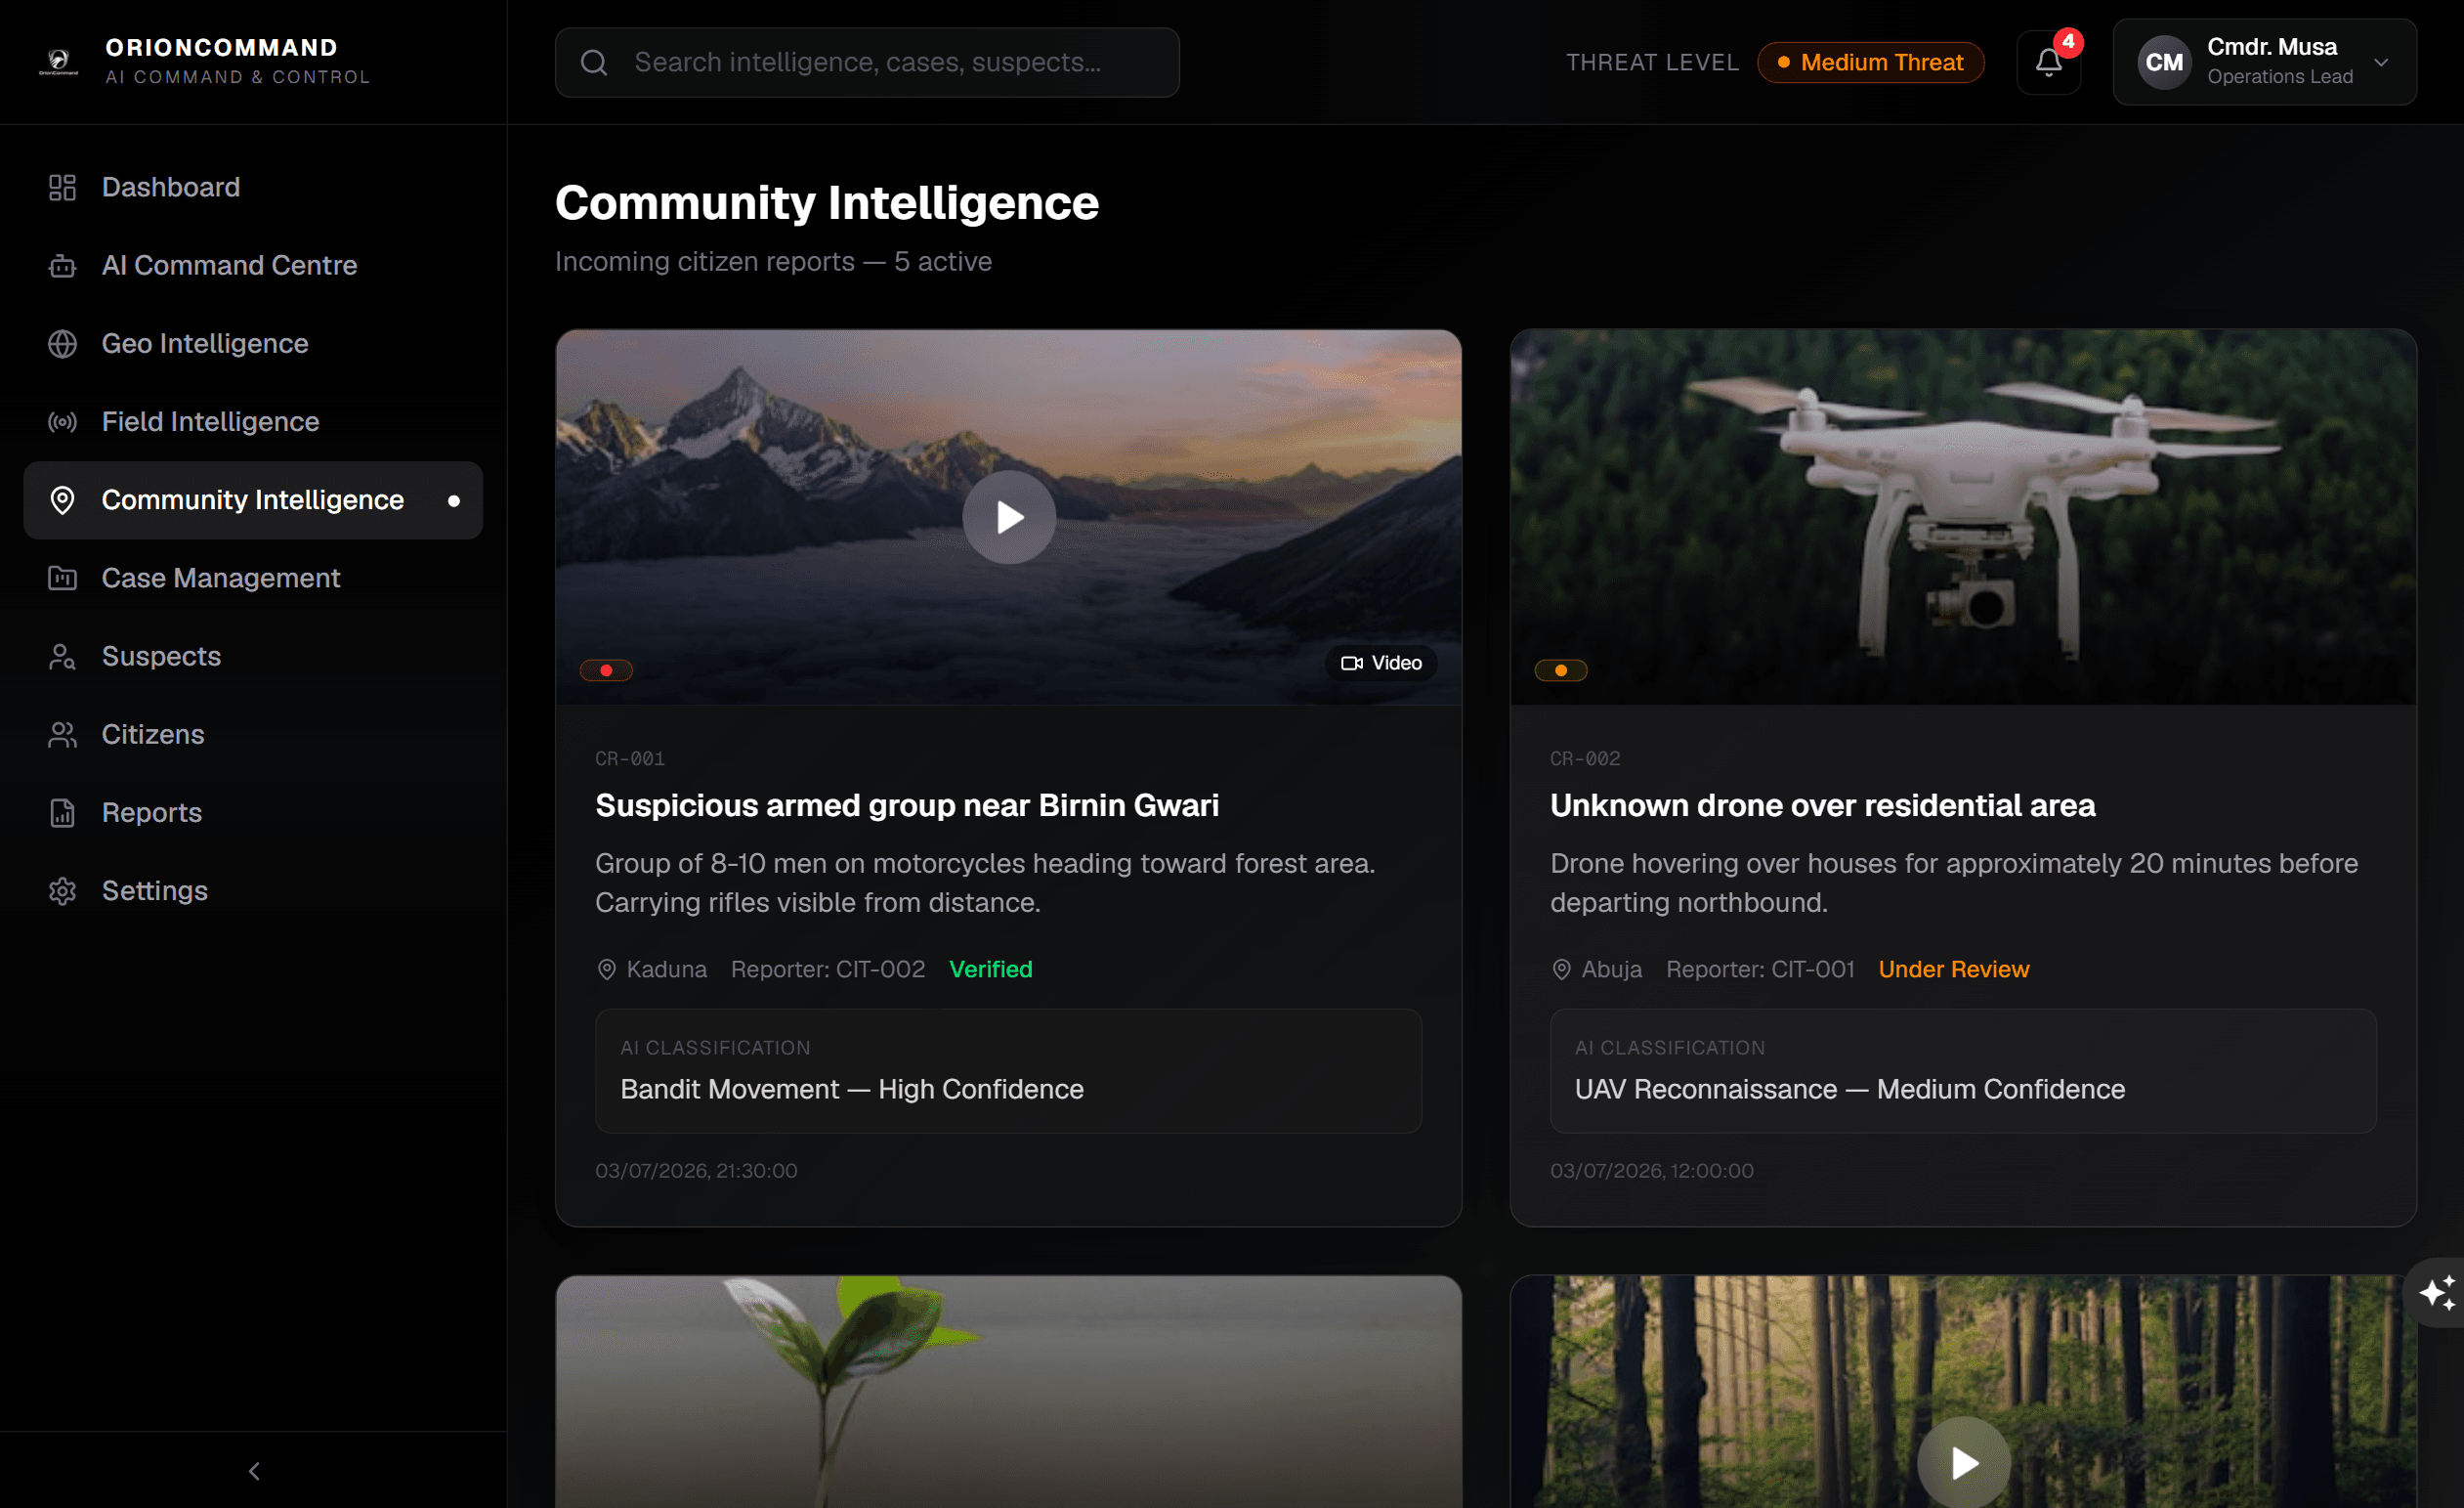Select Case Management in sidebar
Viewport: 2464px width, 1508px height.
[253, 578]
